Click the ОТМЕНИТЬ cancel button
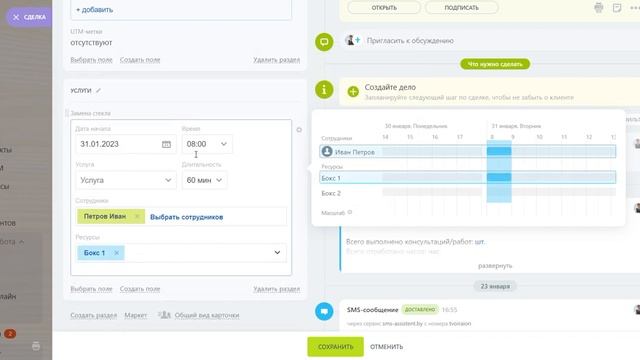This screenshot has height=360, width=640. (x=387, y=347)
